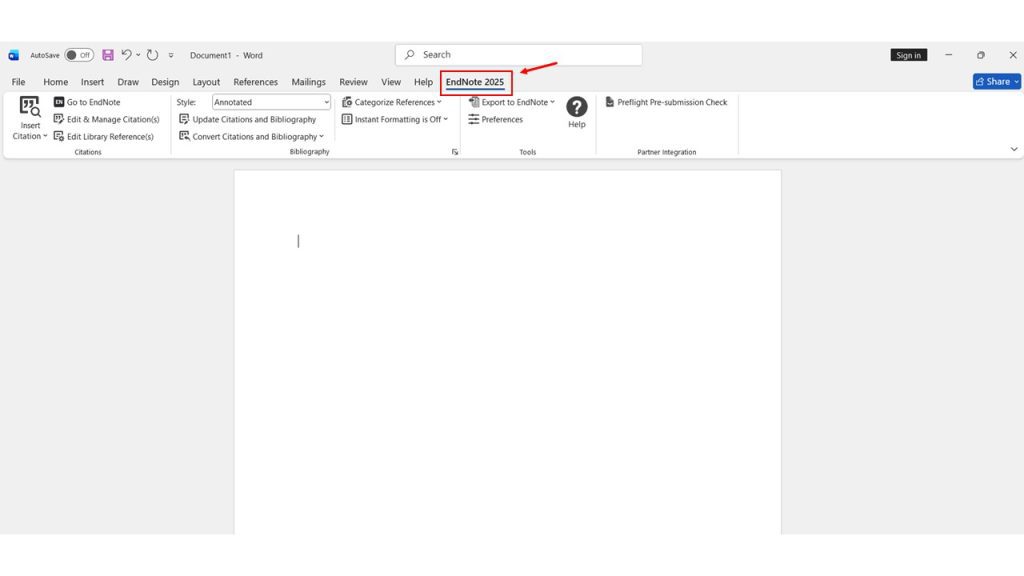Open the Style dropdown showing Annotated
This screenshot has width=1024, height=576.
coord(268,101)
